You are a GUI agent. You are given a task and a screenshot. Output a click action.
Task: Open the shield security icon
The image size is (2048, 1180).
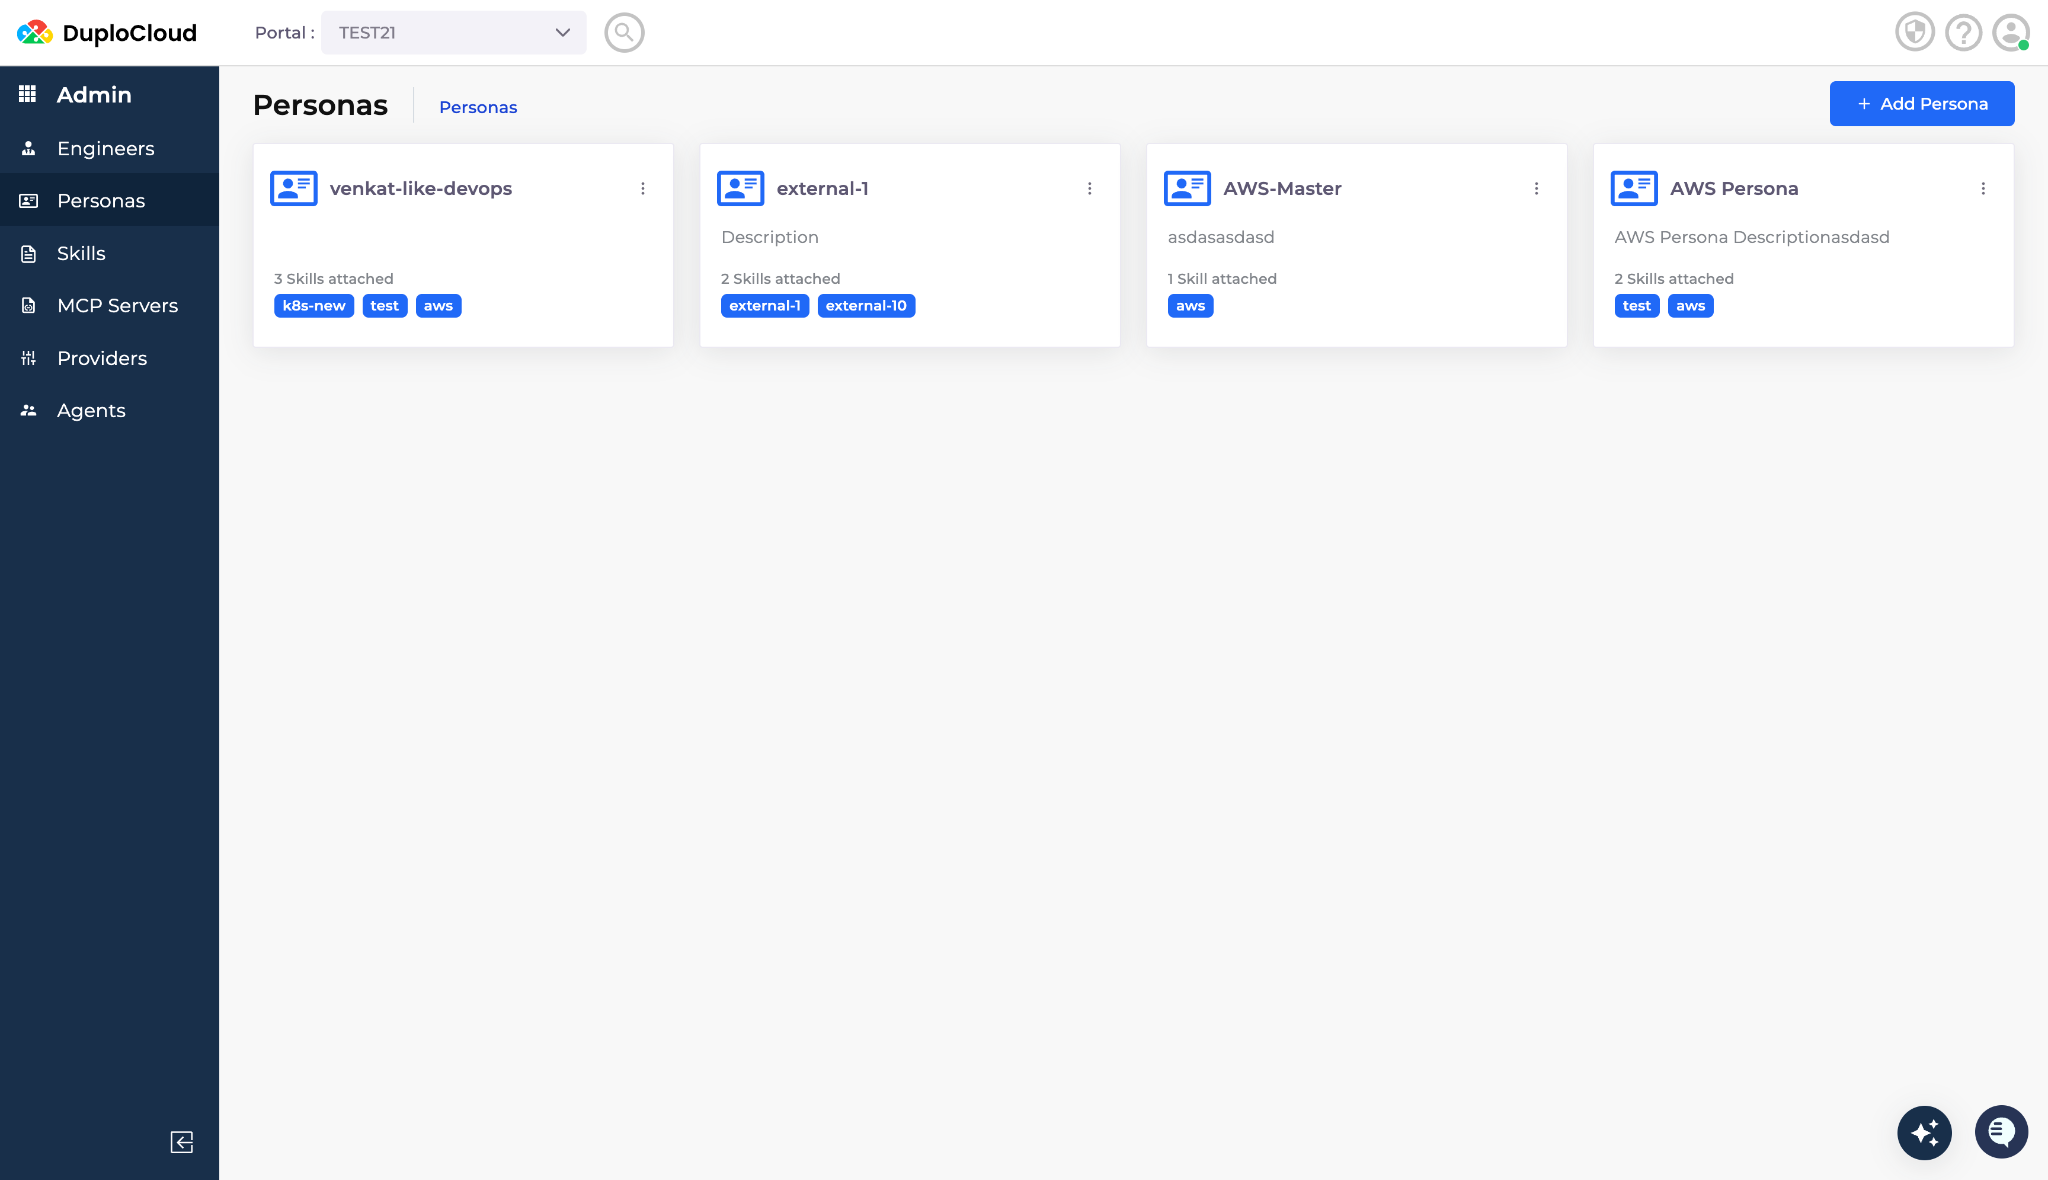point(1914,33)
